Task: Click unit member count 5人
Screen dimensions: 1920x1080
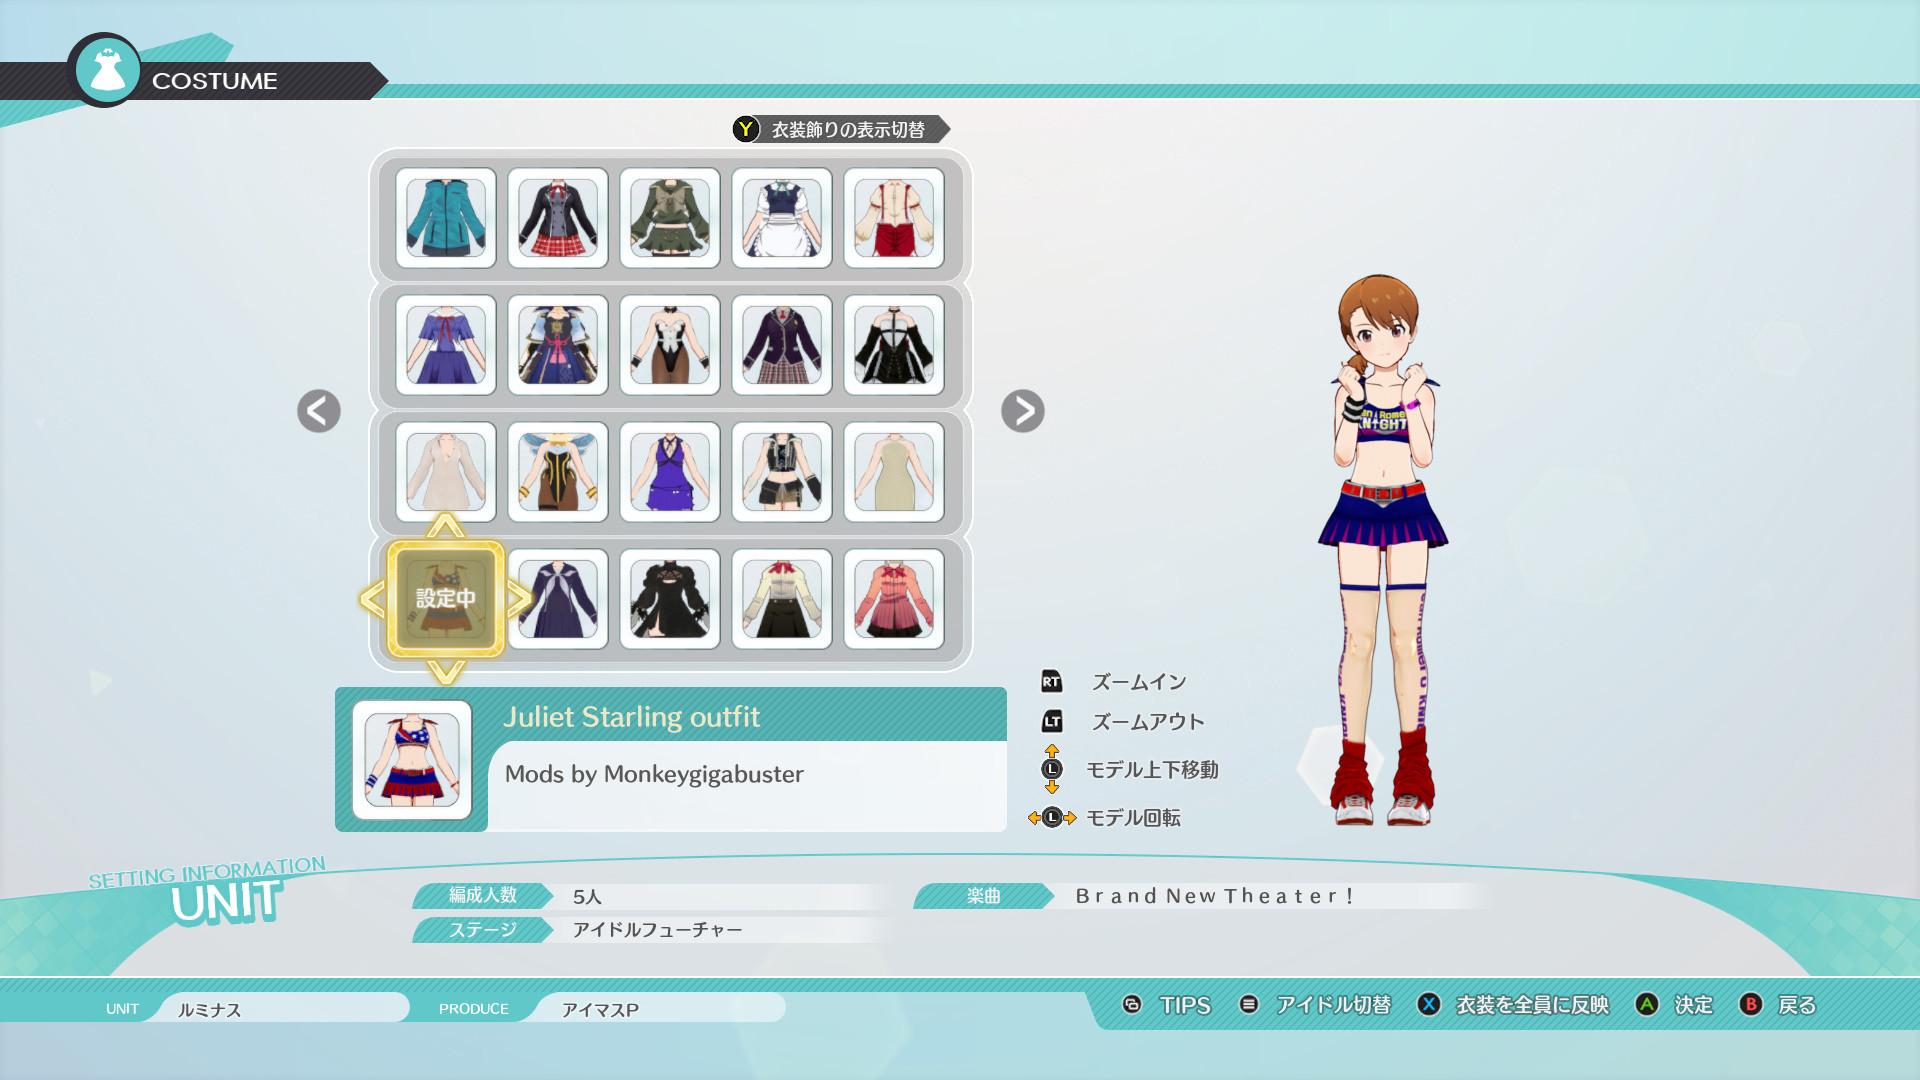Action: [587, 897]
